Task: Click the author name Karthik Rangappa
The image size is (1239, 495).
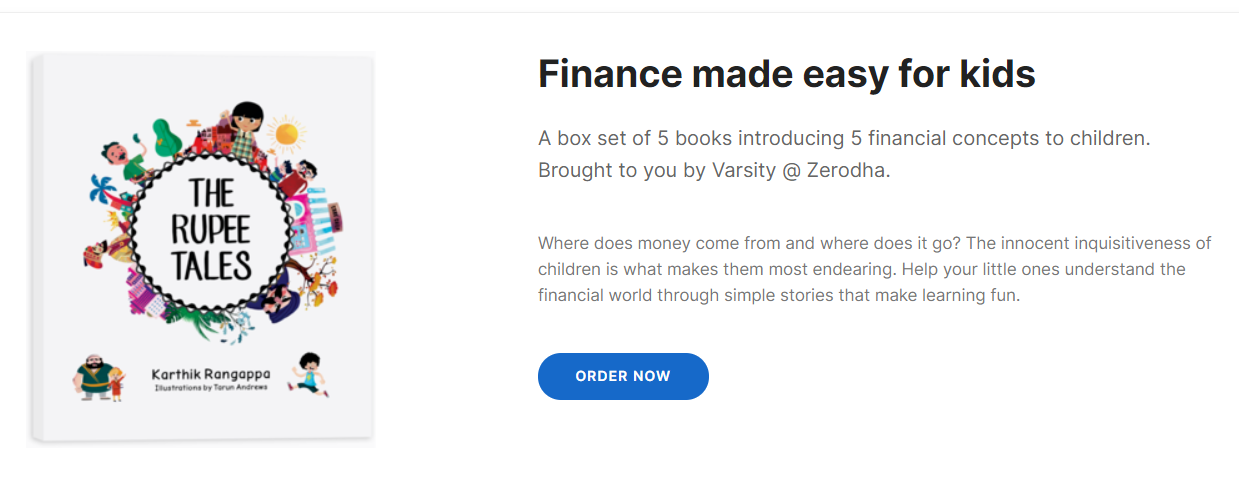Action: [x=210, y=373]
